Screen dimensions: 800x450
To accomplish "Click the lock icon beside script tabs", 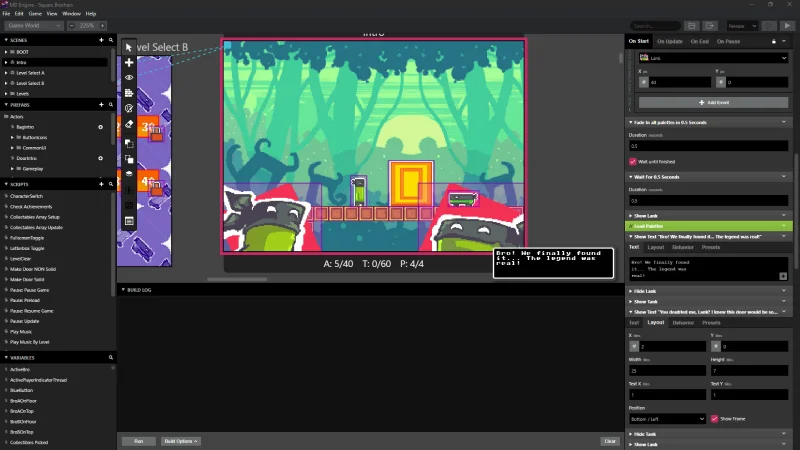I will pyautogui.click(x=772, y=41).
